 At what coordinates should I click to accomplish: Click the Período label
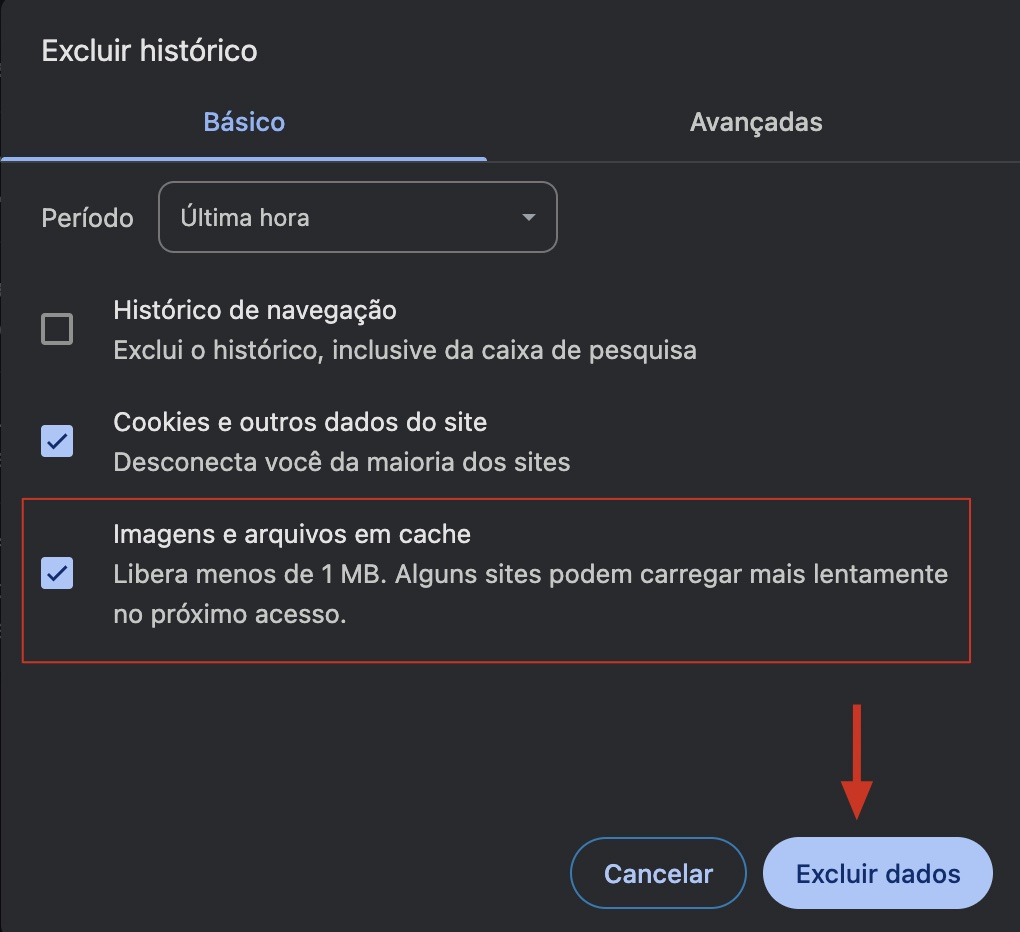tap(87, 217)
